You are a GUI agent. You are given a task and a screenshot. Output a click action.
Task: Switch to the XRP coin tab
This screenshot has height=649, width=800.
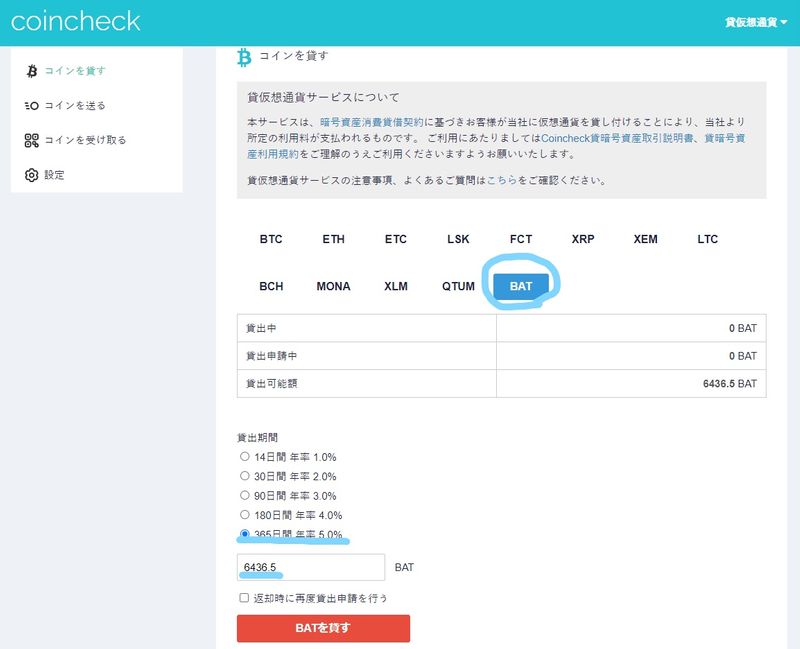click(x=583, y=240)
